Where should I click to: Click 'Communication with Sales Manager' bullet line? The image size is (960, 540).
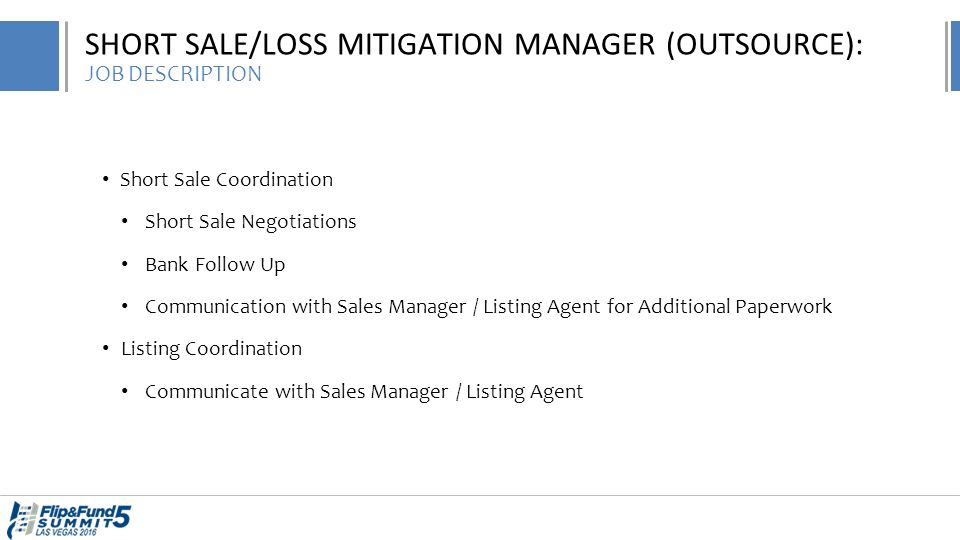click(x=488, y=306)
